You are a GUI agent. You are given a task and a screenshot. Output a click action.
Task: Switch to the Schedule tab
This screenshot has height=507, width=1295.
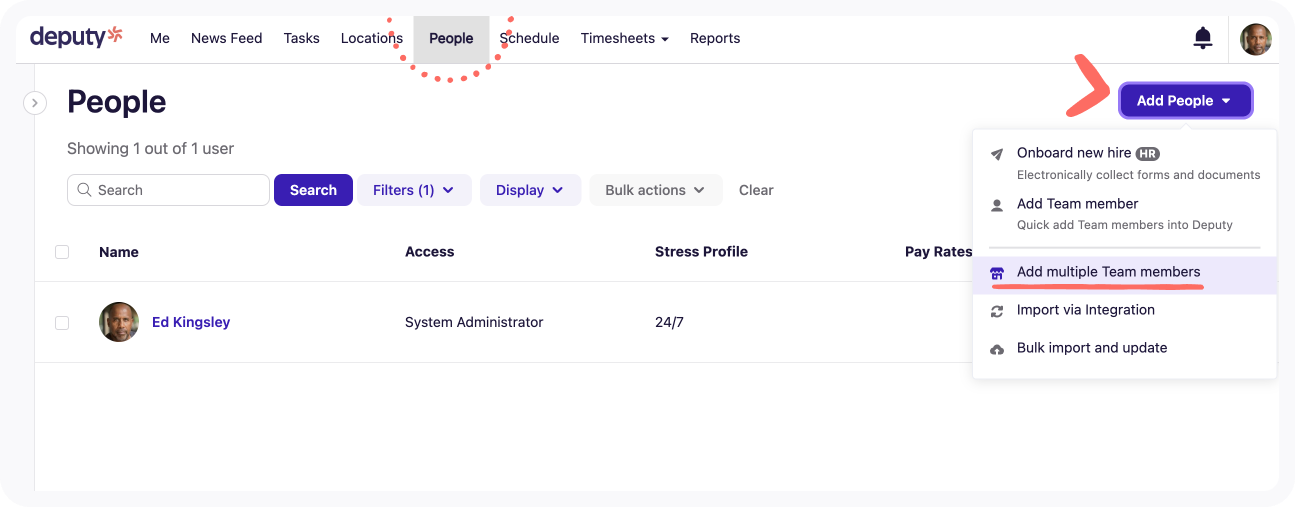tap(529, 38)
